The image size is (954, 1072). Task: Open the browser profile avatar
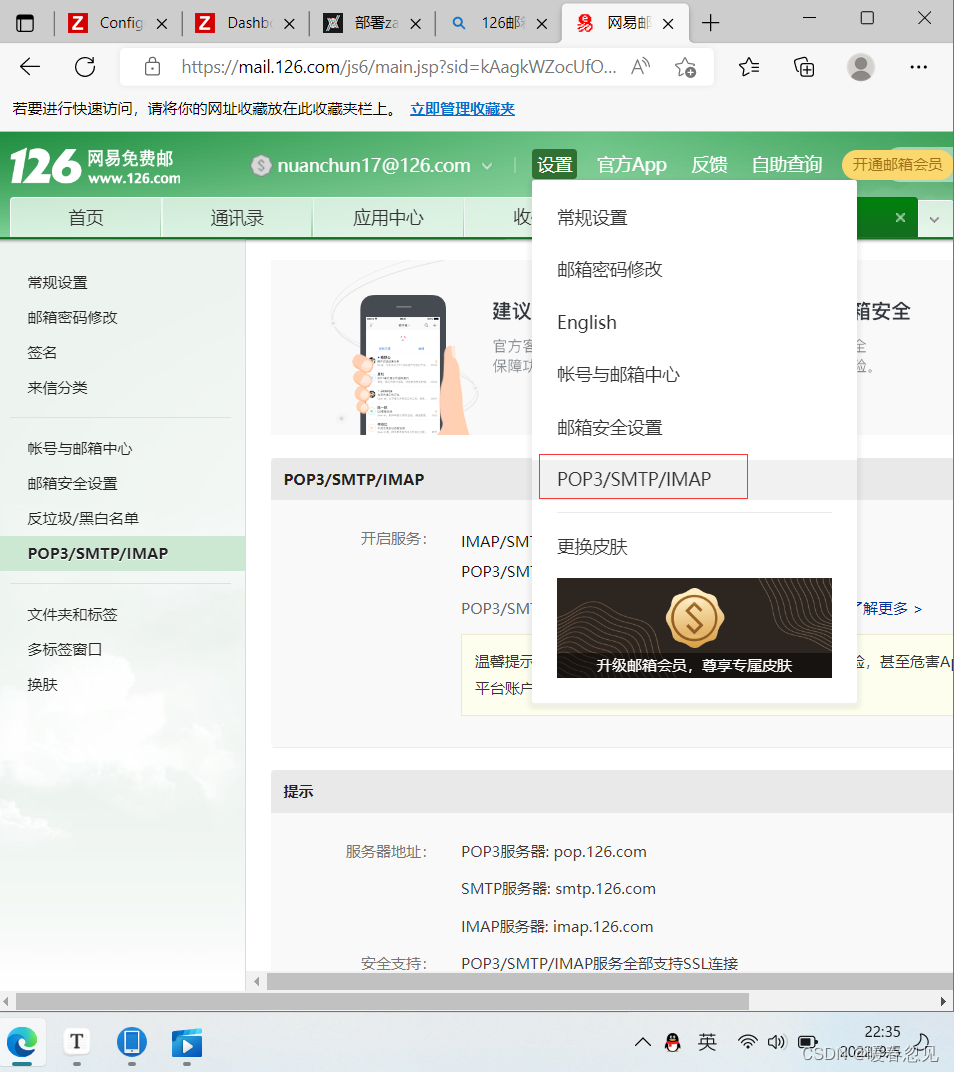click(x=860, y=67)
